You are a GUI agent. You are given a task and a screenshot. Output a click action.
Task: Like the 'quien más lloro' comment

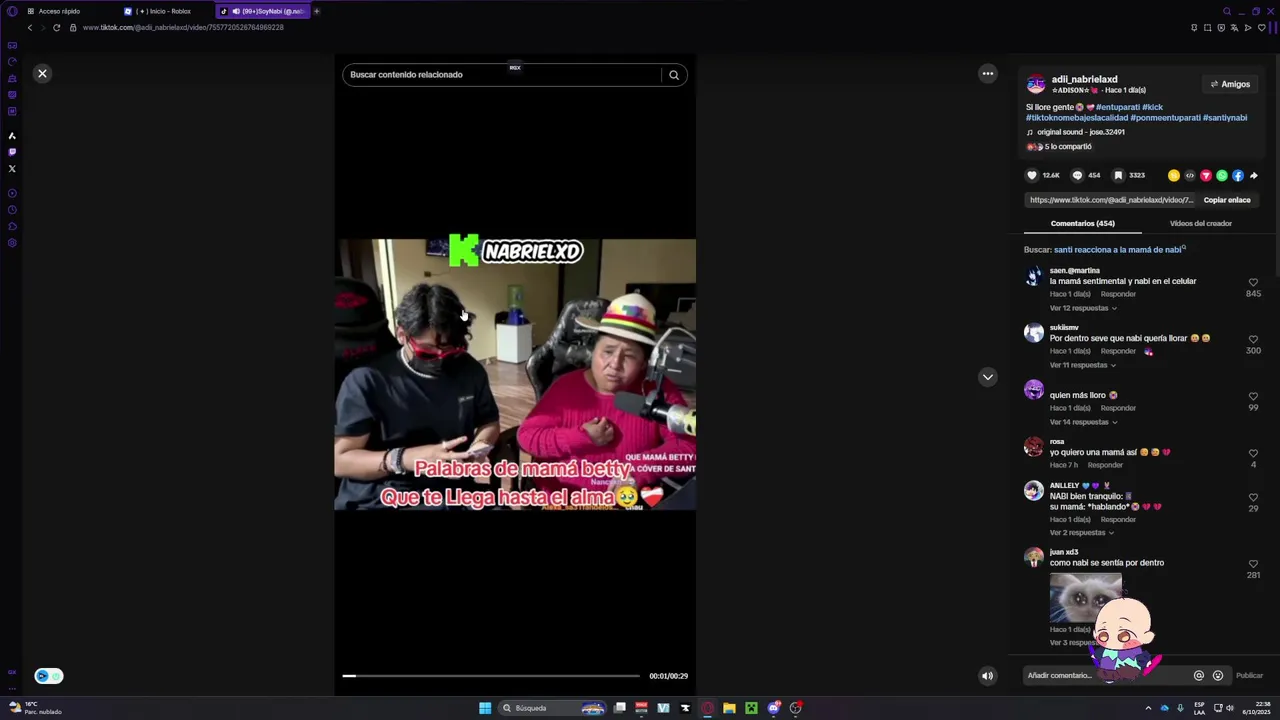tap(1253, 397)
